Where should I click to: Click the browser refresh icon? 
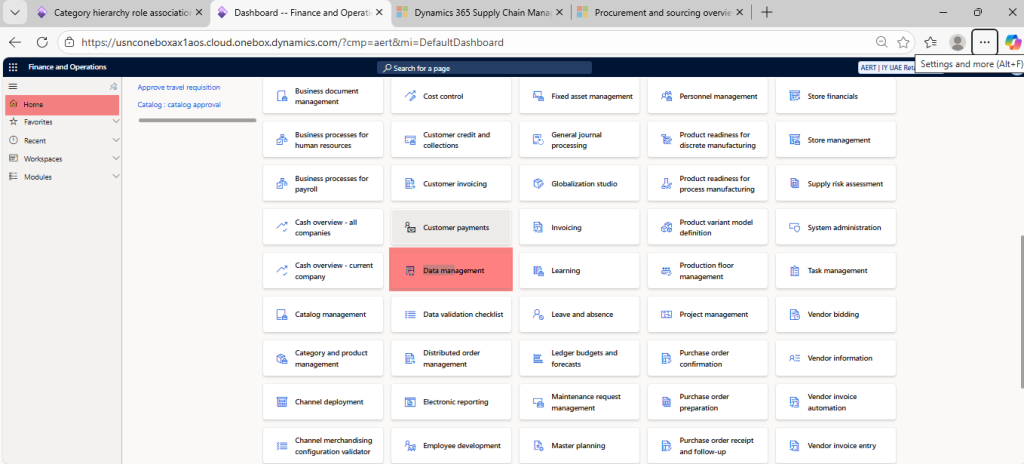(x=42, y=42)
